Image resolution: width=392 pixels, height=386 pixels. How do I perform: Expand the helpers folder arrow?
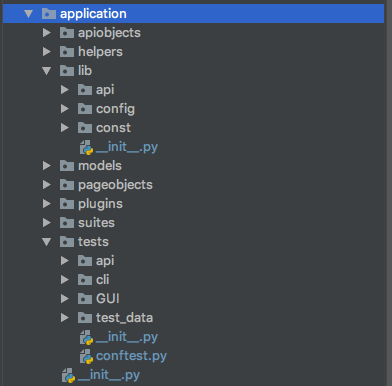47,52
